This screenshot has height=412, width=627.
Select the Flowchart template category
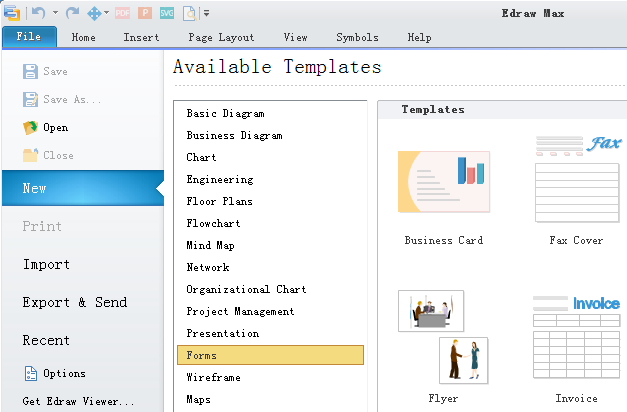point(213,224)
